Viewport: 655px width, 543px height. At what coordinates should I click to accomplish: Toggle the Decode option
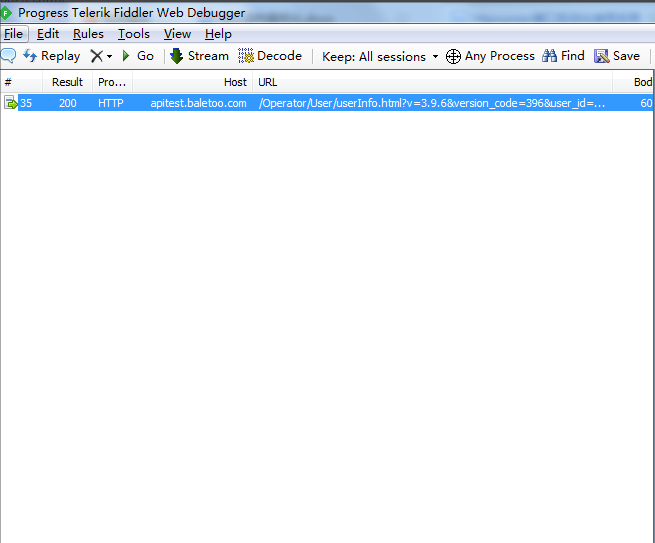point(270,56)
